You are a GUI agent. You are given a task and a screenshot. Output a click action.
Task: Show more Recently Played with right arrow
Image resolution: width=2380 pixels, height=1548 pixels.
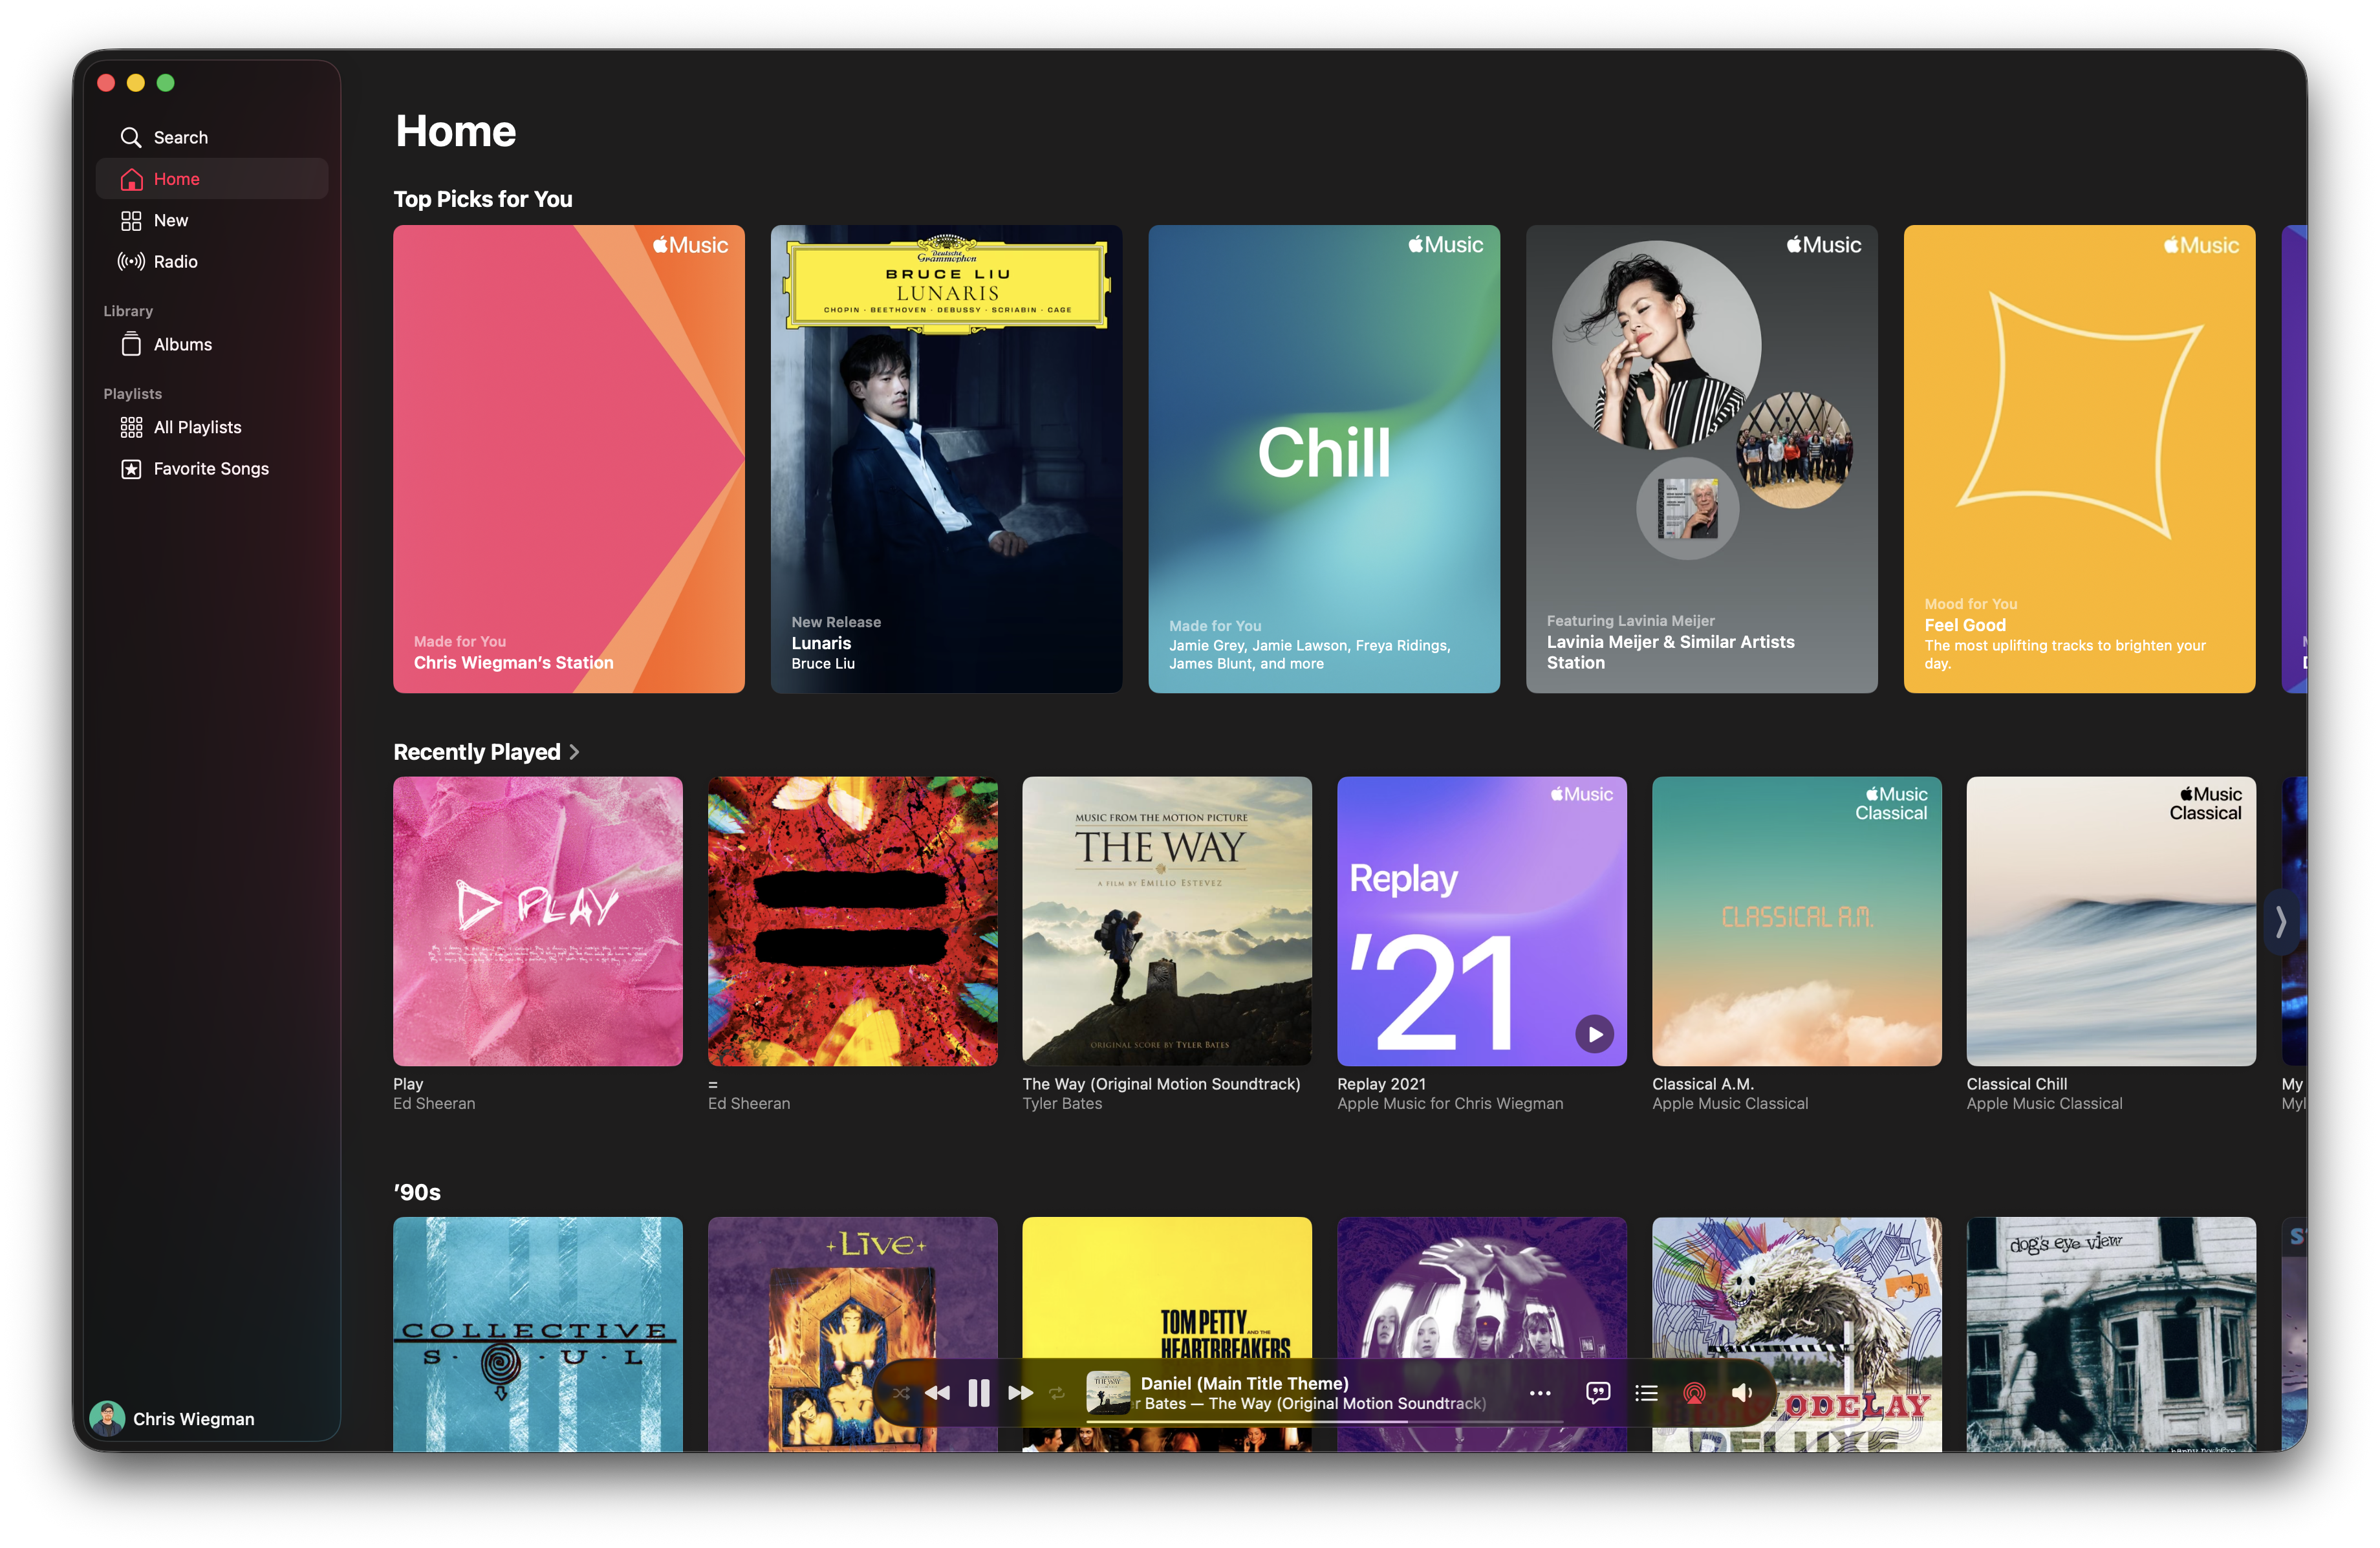[2281, 921]
